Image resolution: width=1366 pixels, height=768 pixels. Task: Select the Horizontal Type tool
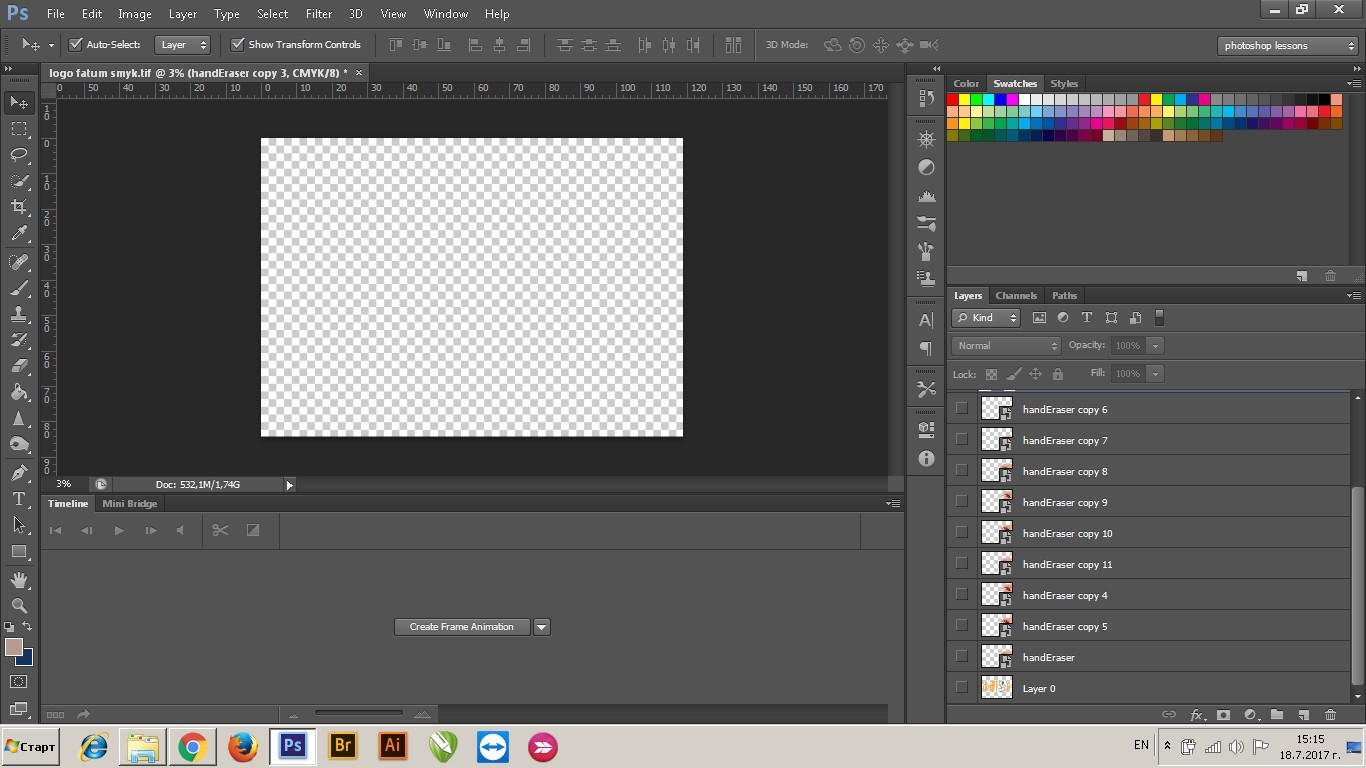coord(18,499)
